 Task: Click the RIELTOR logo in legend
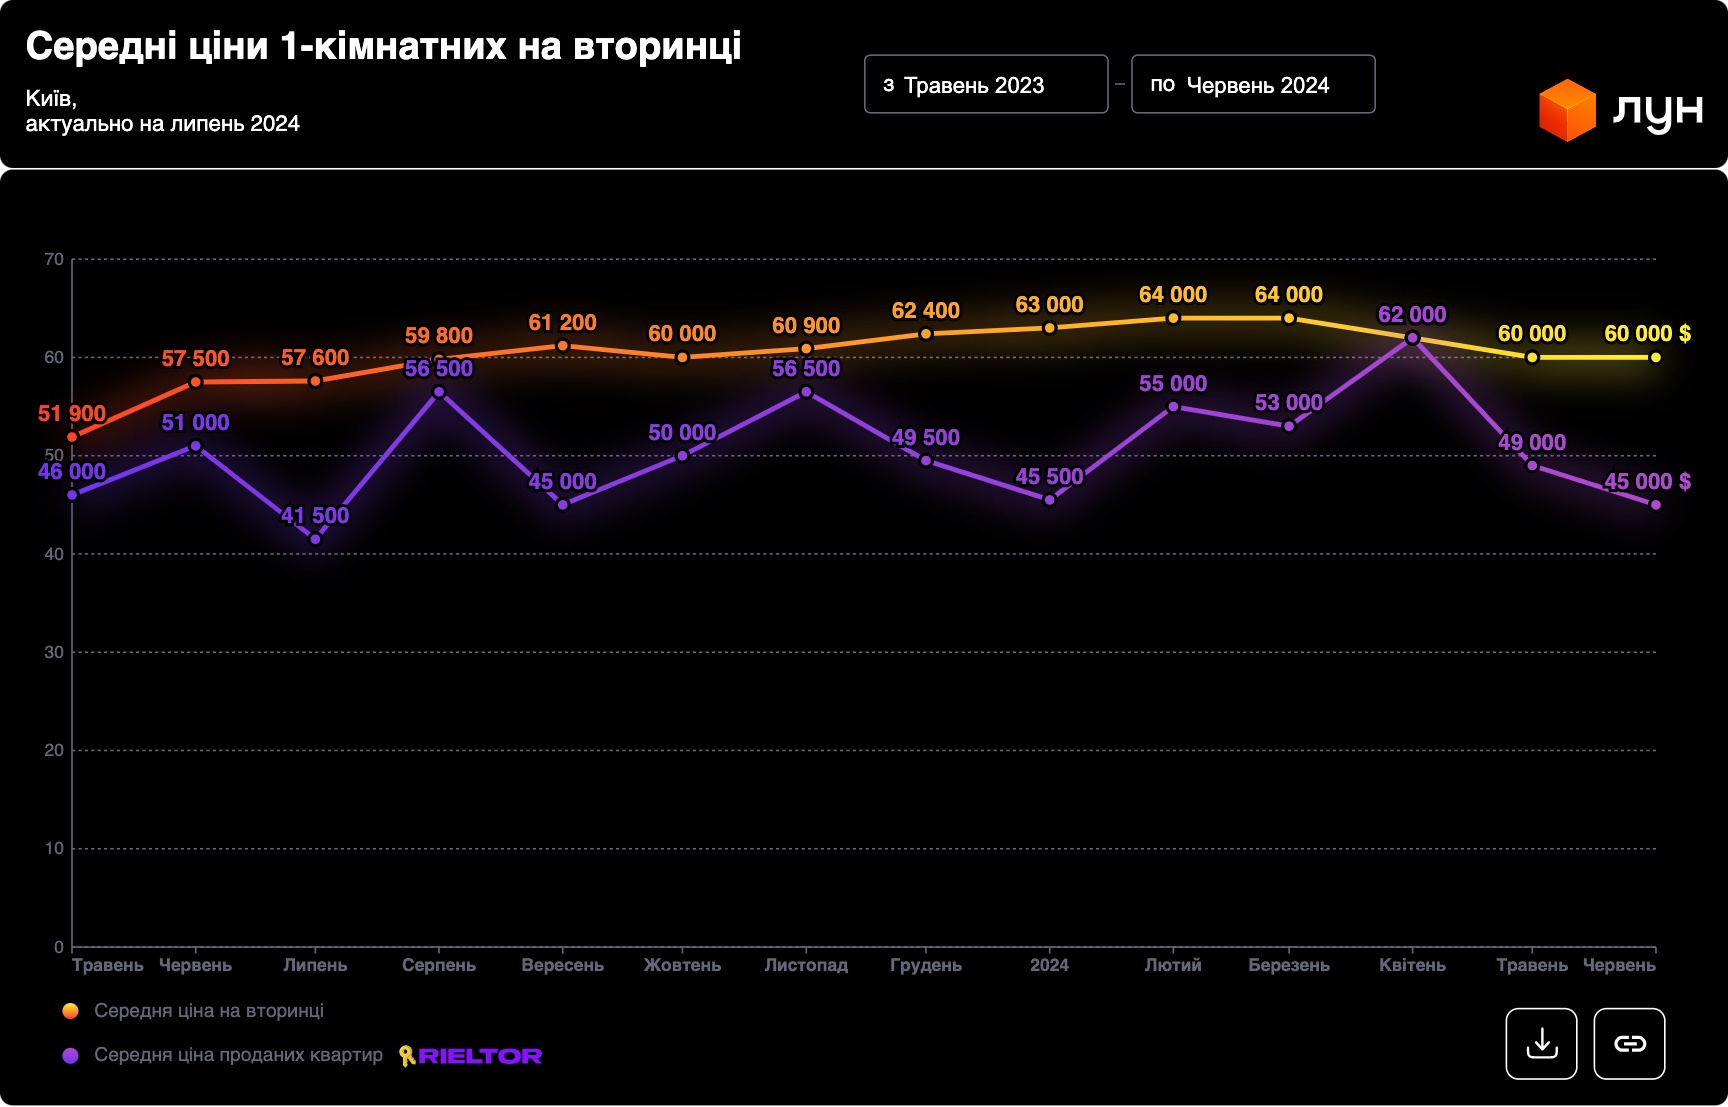tap(470, 1056)
